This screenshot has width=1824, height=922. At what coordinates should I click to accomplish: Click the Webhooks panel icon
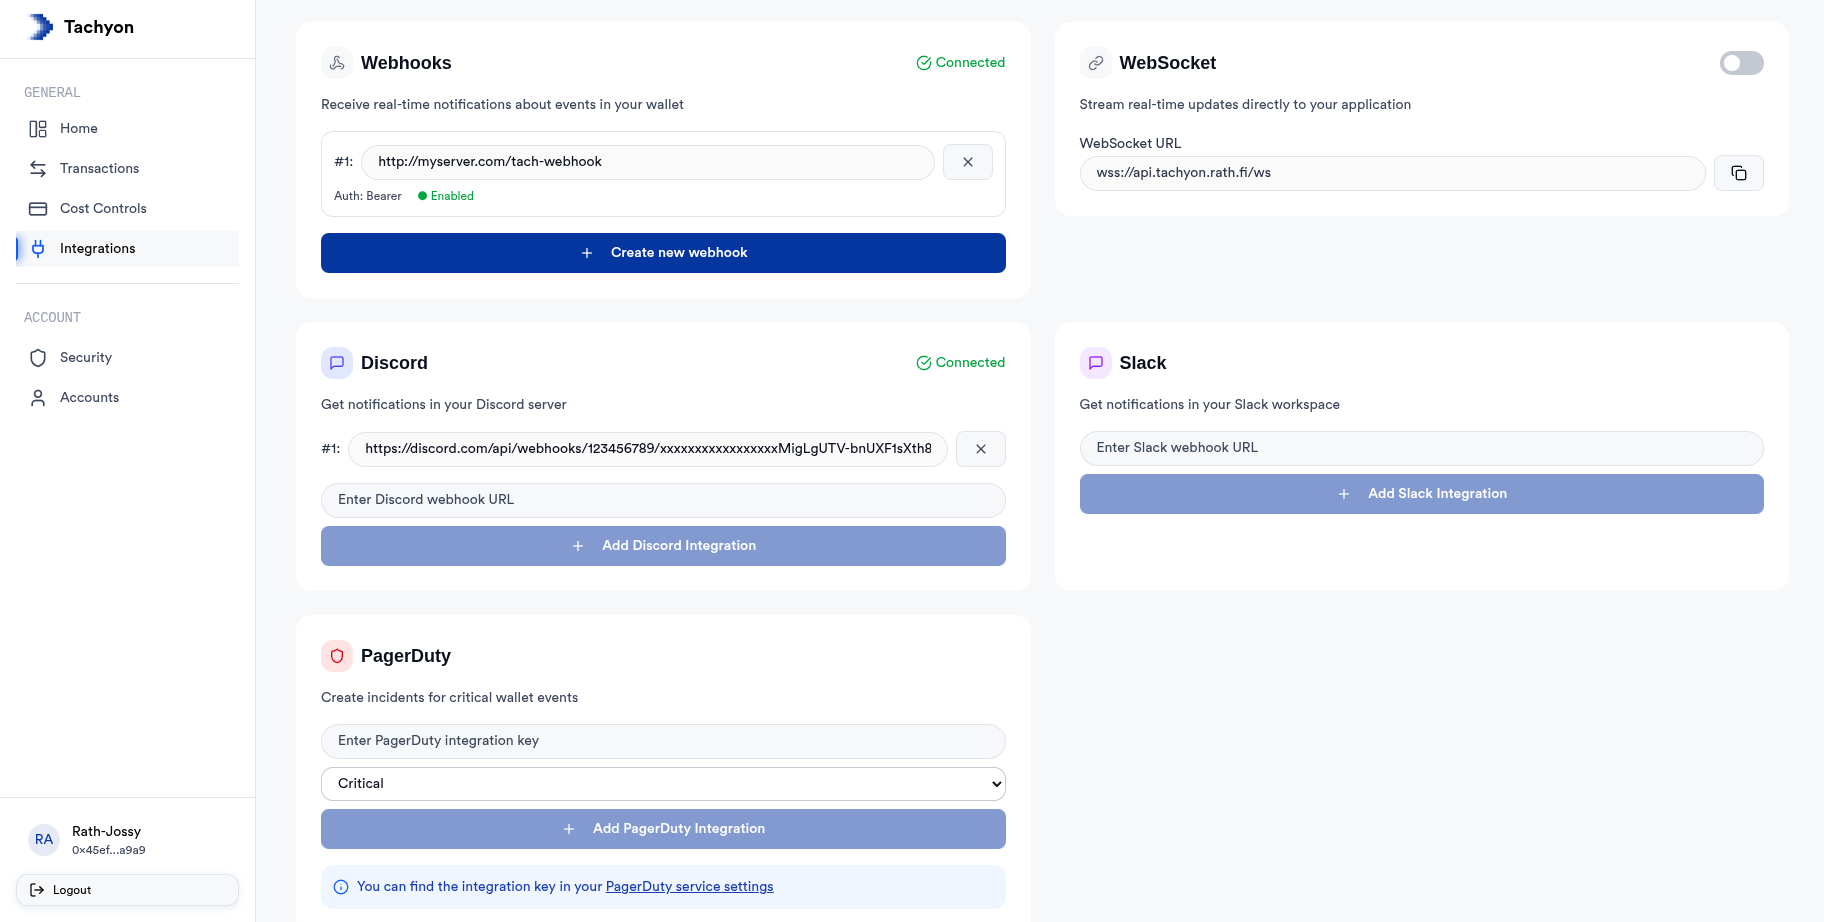(x=336, y=62)
